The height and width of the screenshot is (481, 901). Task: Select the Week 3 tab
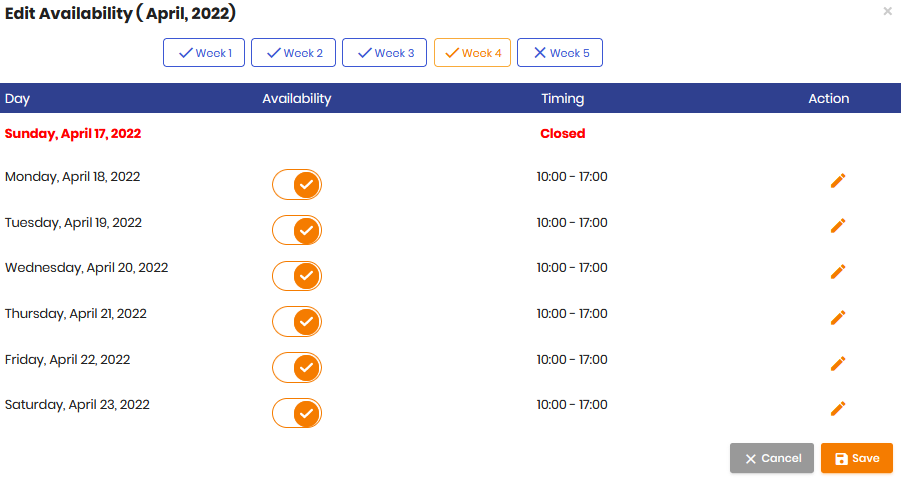384,53
